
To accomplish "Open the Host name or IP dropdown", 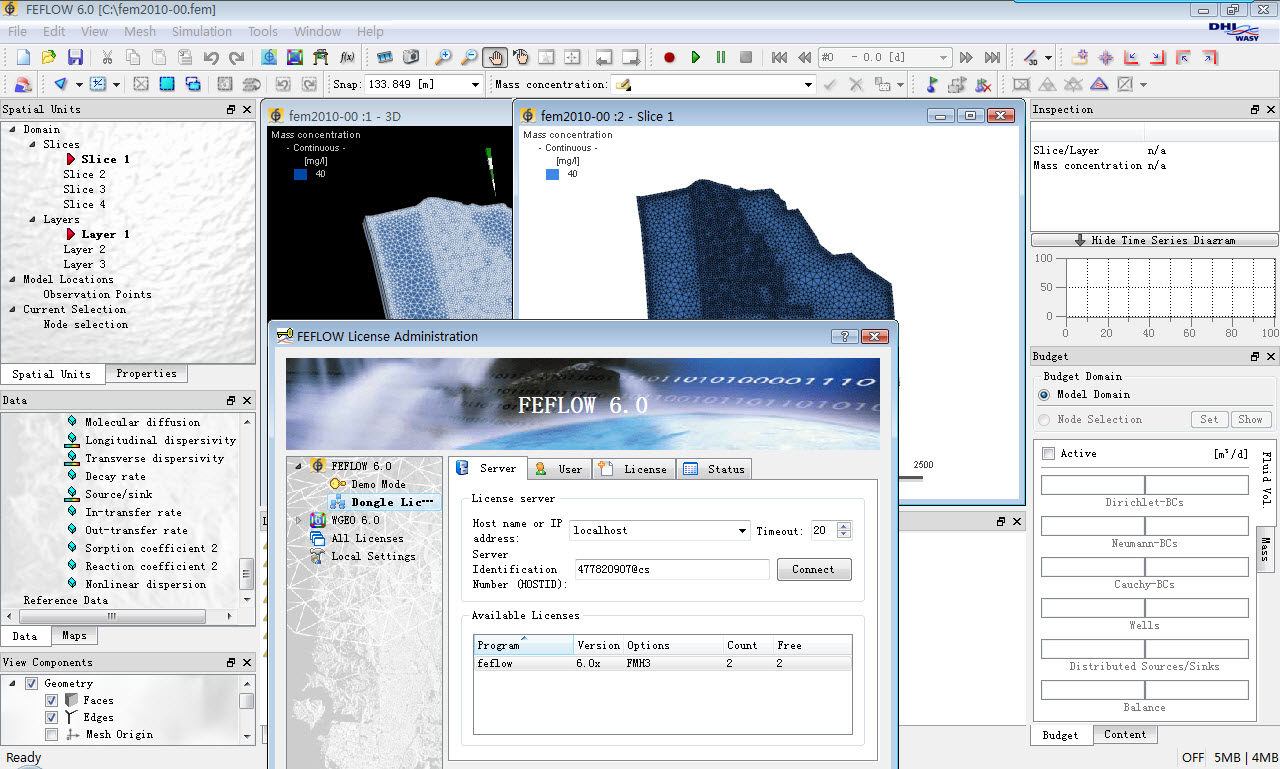I will (x=742, y=531).
